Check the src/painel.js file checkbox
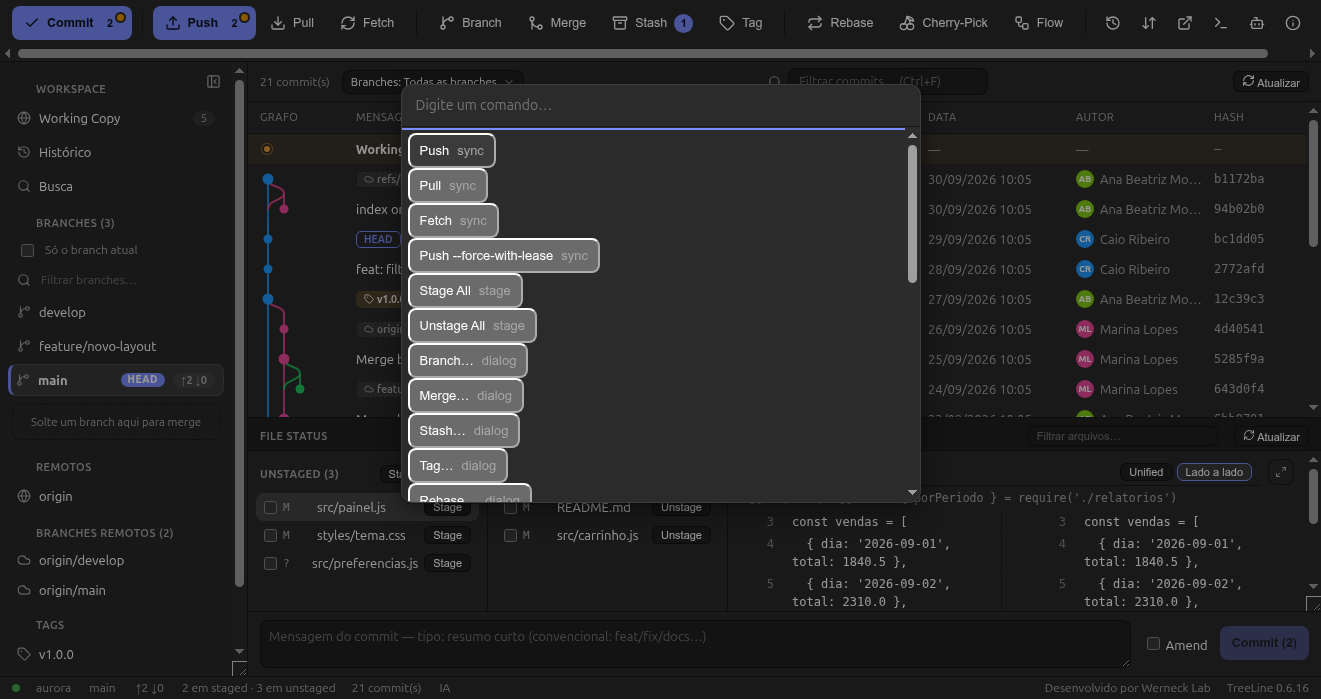 coord(270,508)
